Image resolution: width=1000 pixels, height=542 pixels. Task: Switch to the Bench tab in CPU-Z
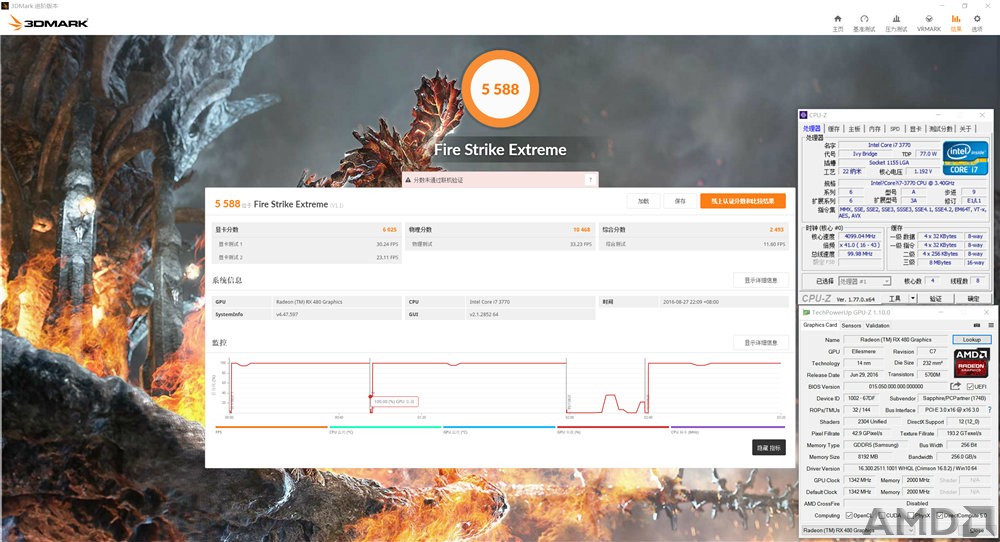click(x=941, y=129)
